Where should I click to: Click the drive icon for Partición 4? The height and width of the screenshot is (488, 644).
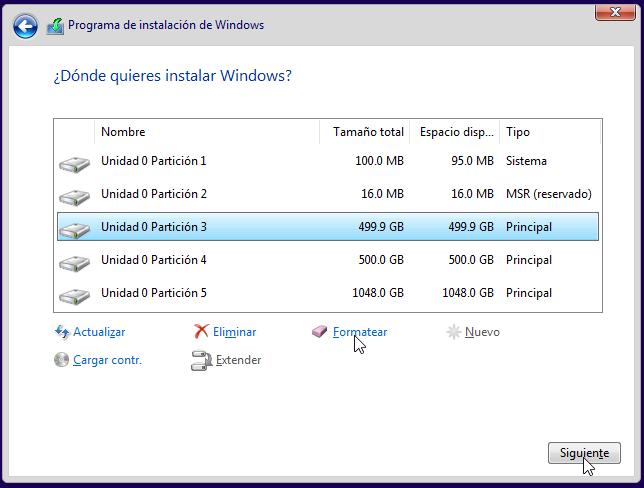(74, 263)
